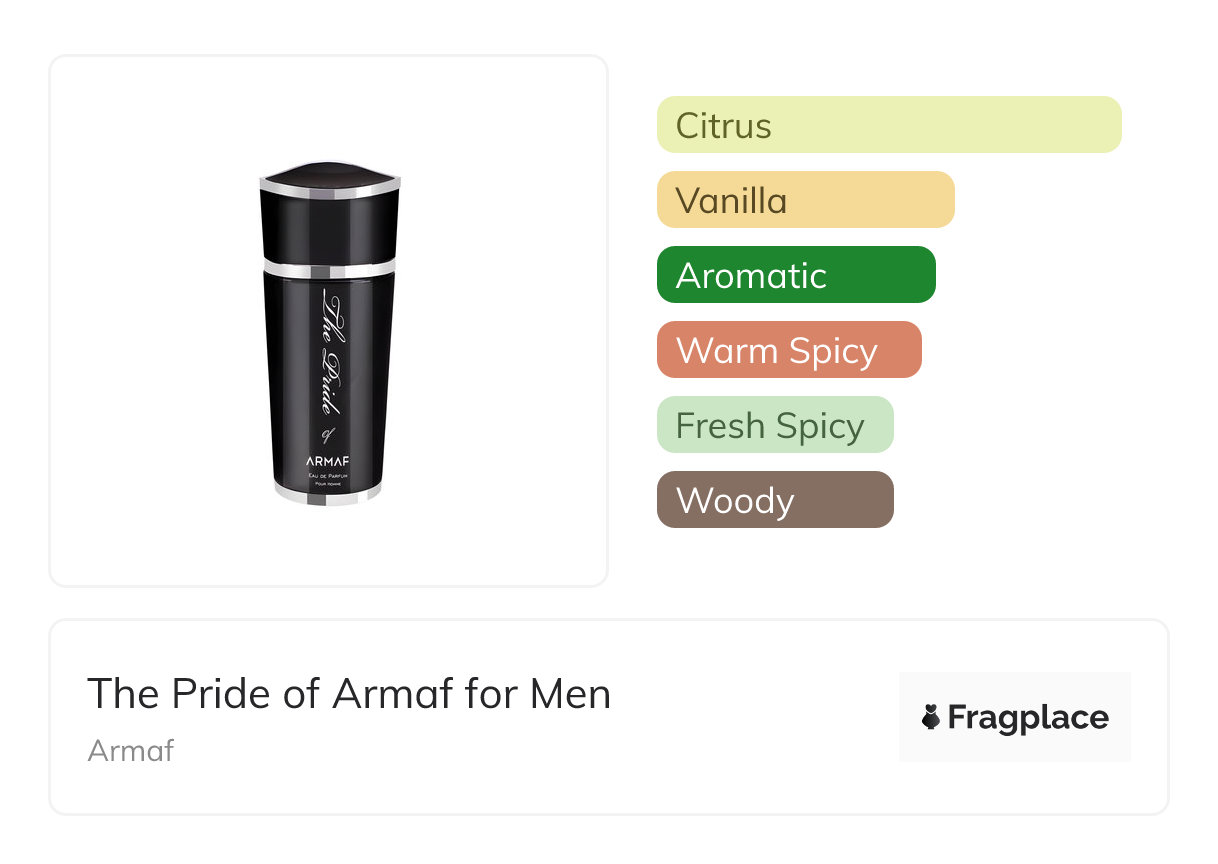Viewport: 1218px width, 864px height.
Task: Click the Fragplace brand name text
Action: 1028,717
